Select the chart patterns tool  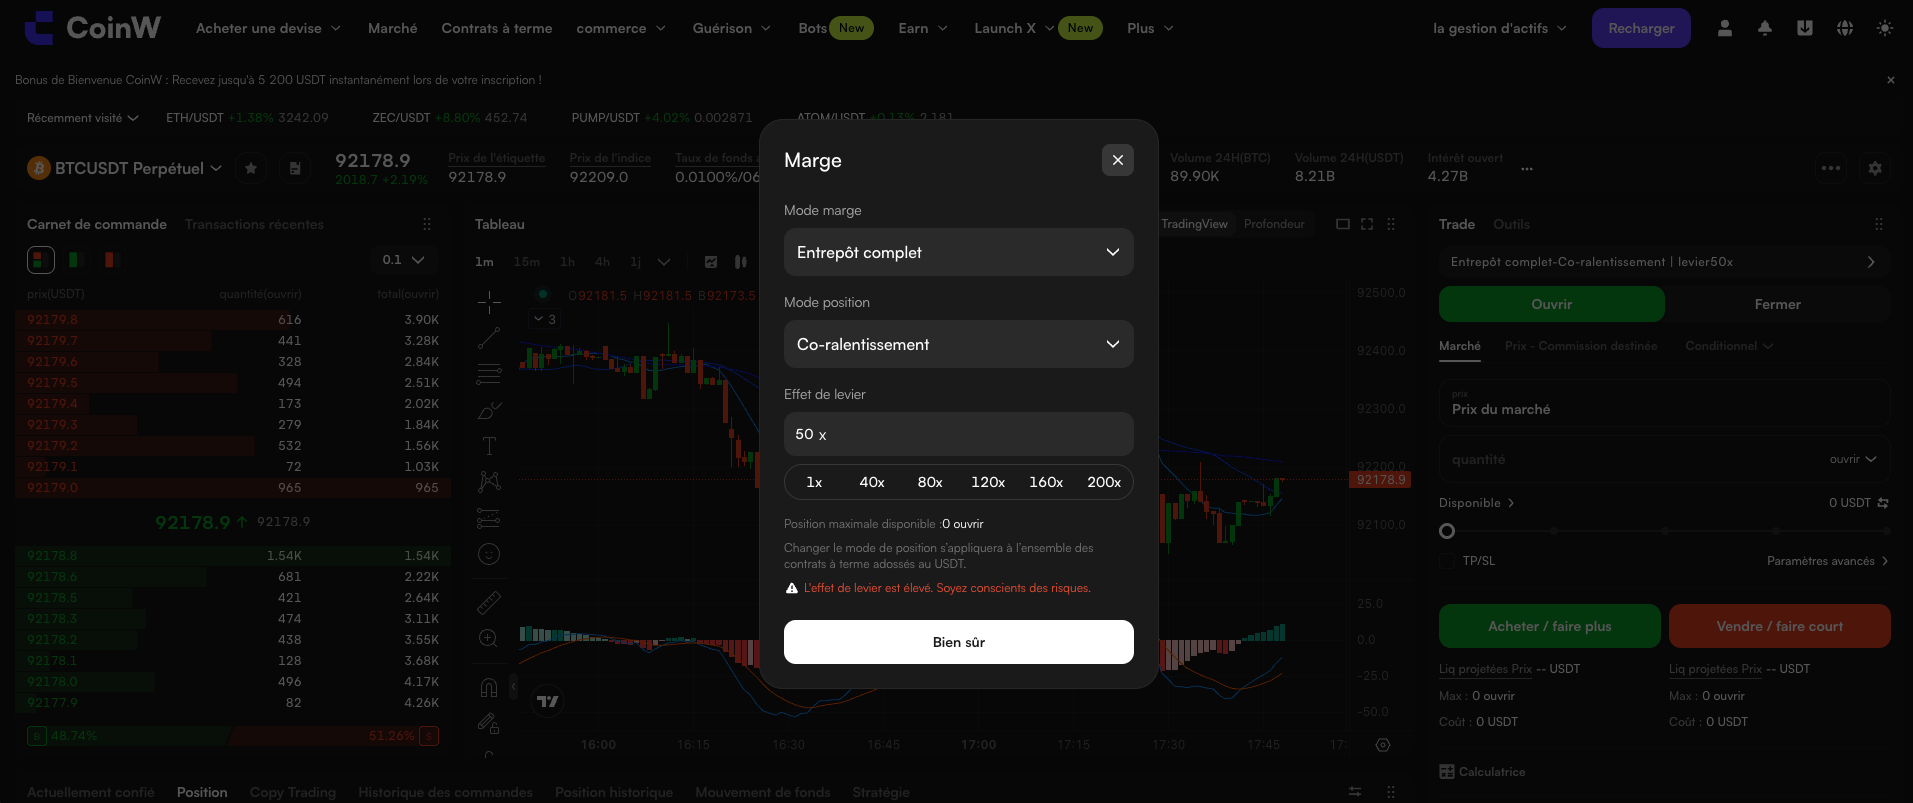489,482
